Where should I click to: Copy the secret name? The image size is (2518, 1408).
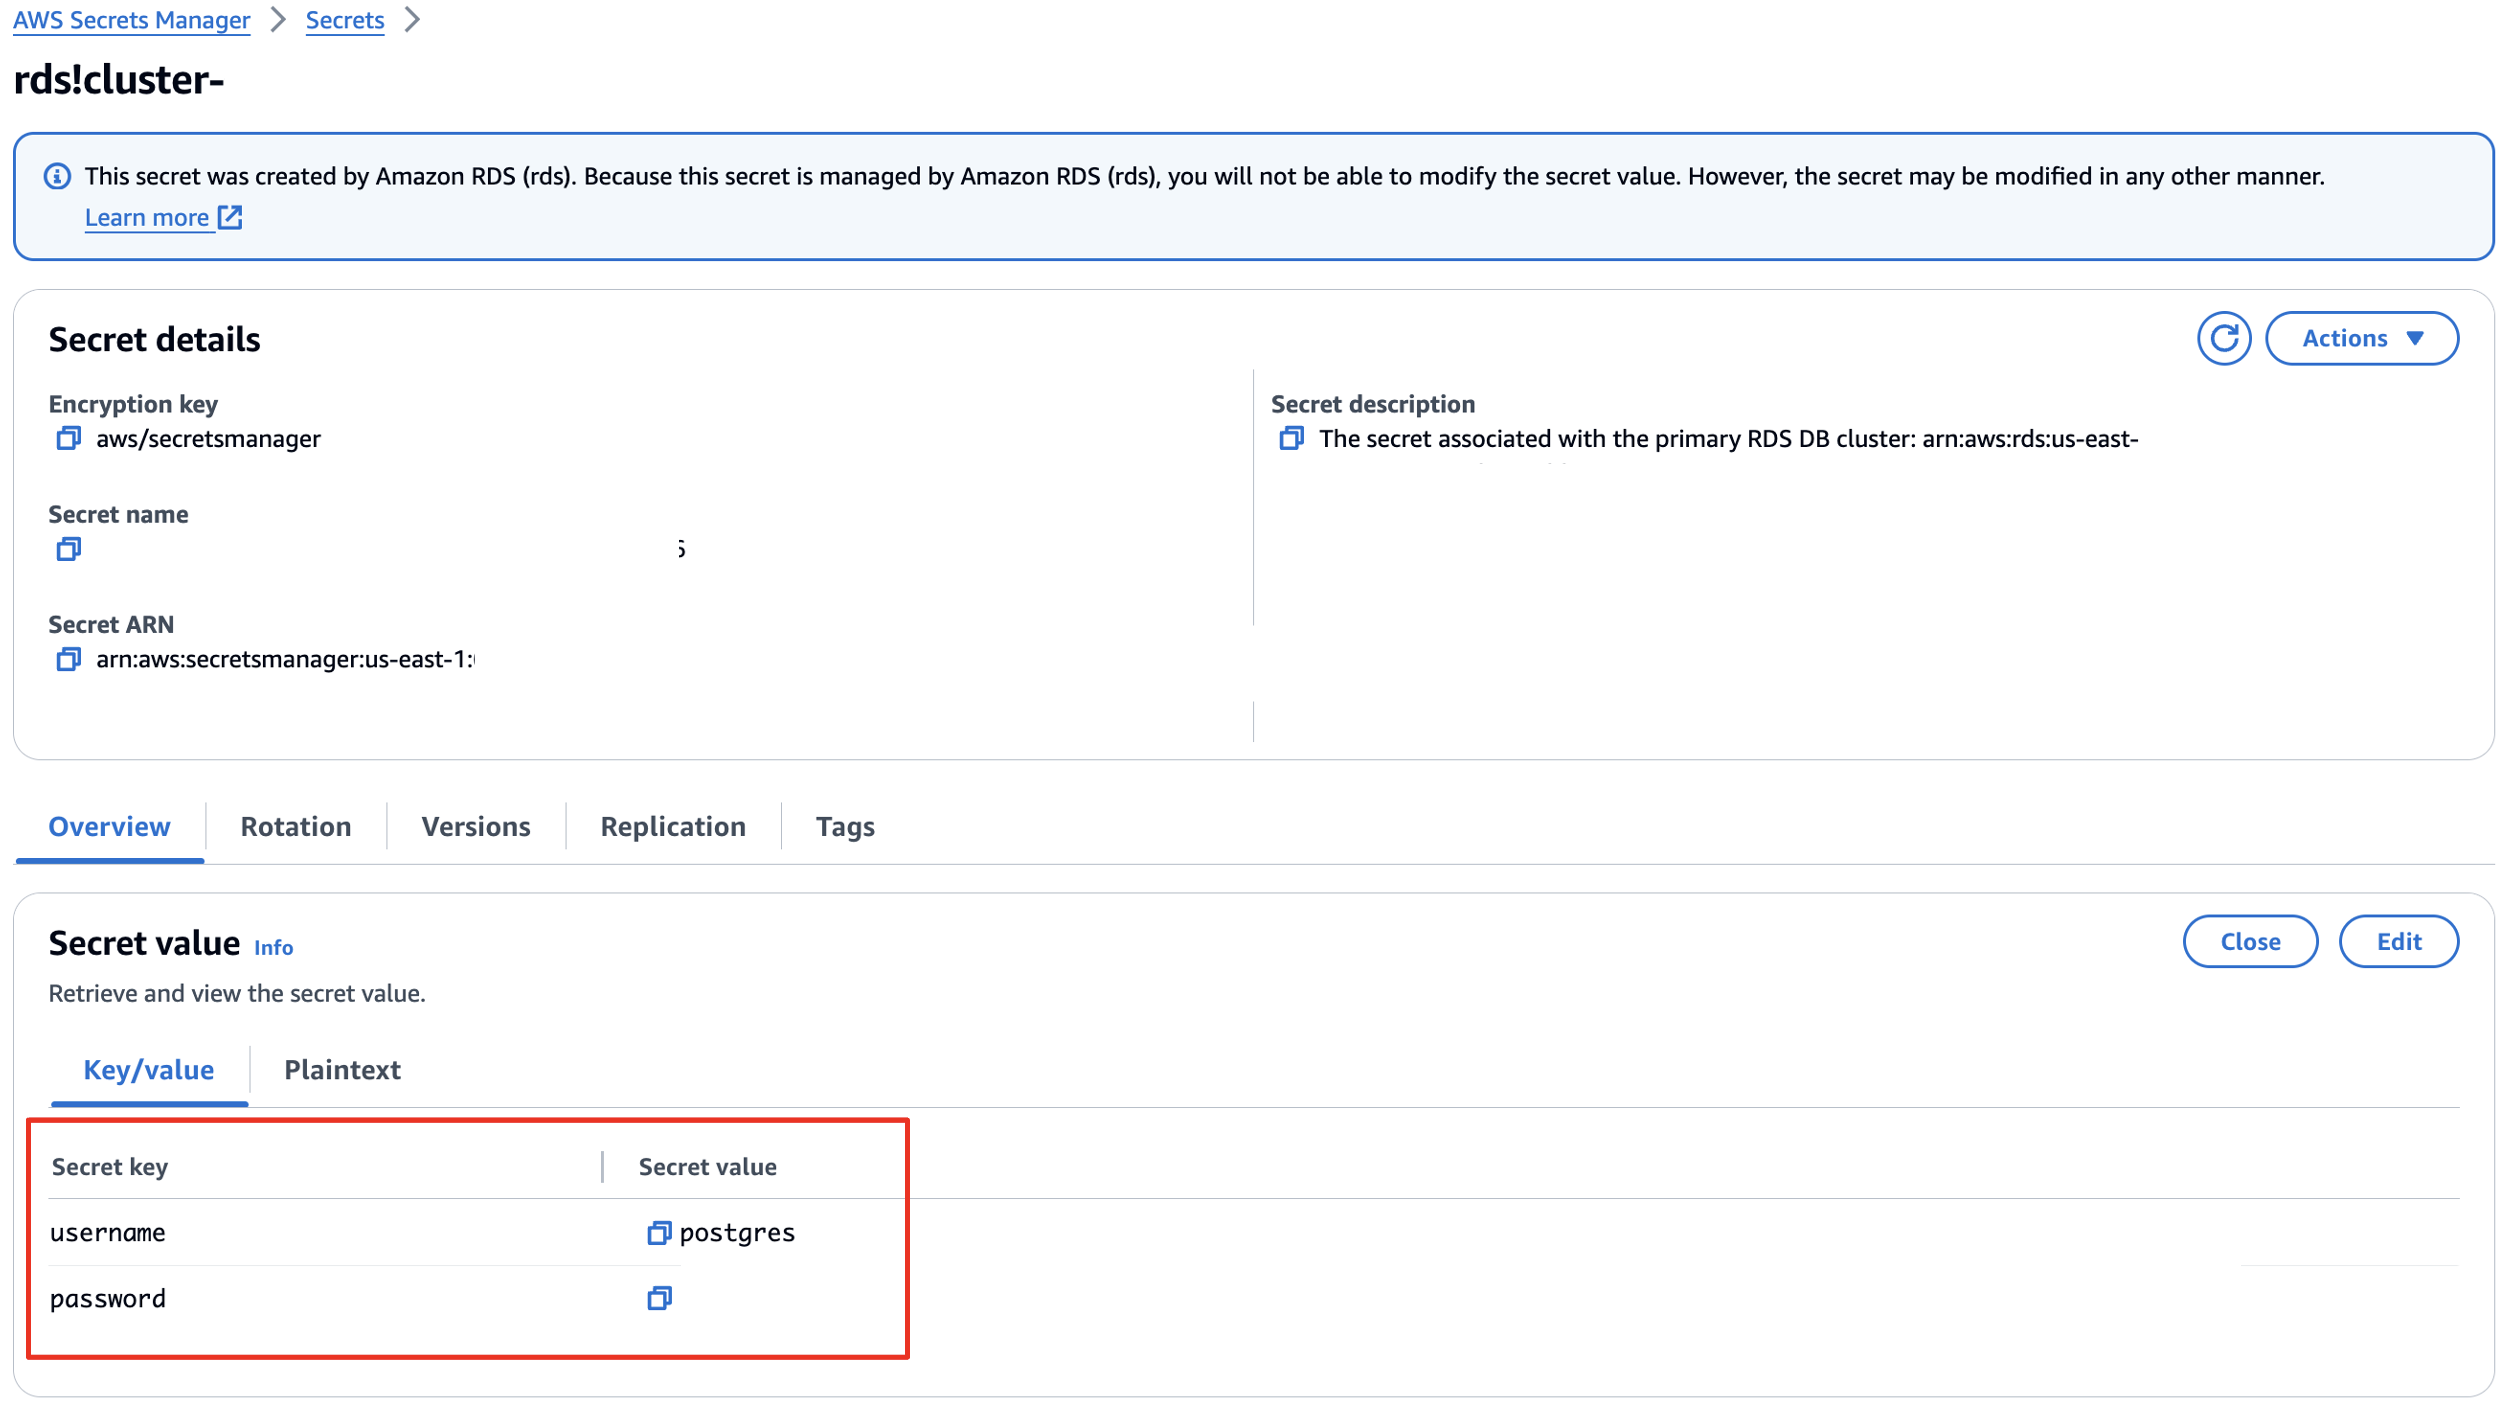tap(68, 549)
